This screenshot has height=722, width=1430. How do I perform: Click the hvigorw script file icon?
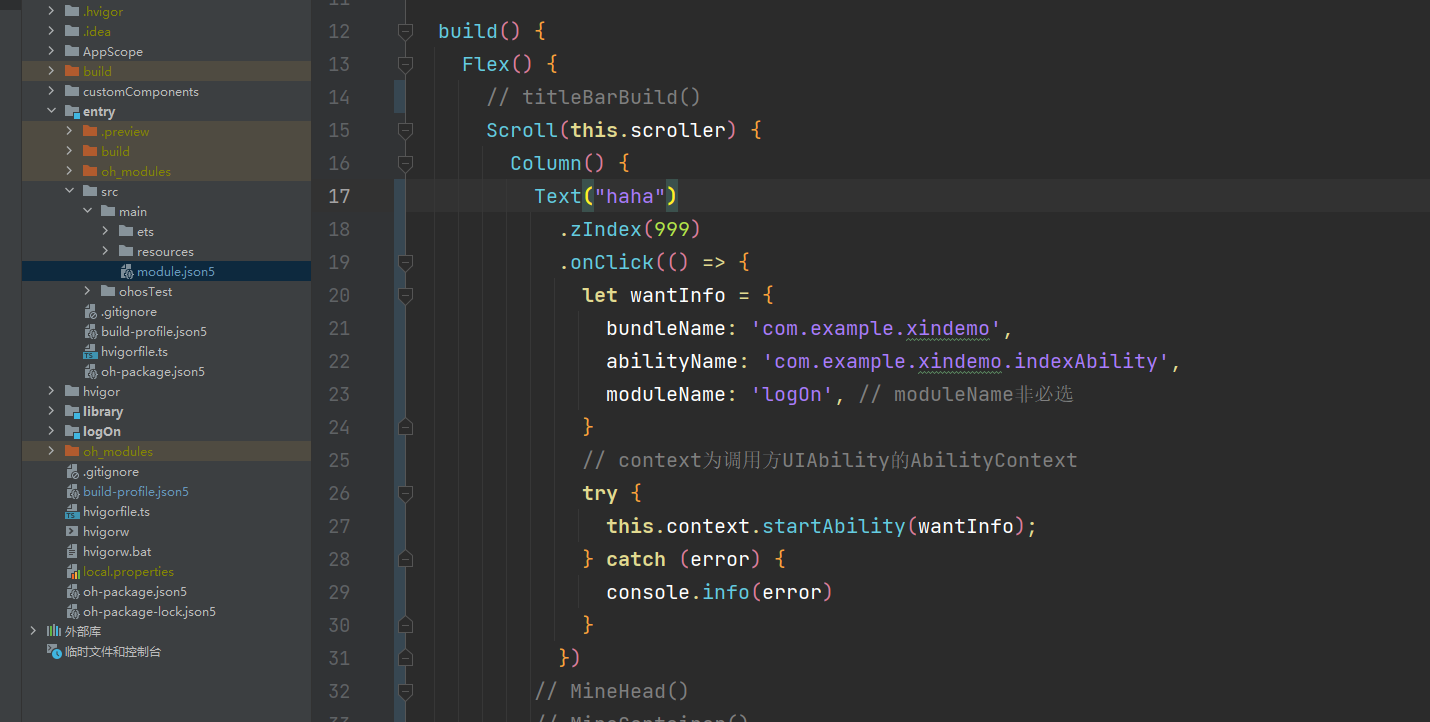(73, 532)
